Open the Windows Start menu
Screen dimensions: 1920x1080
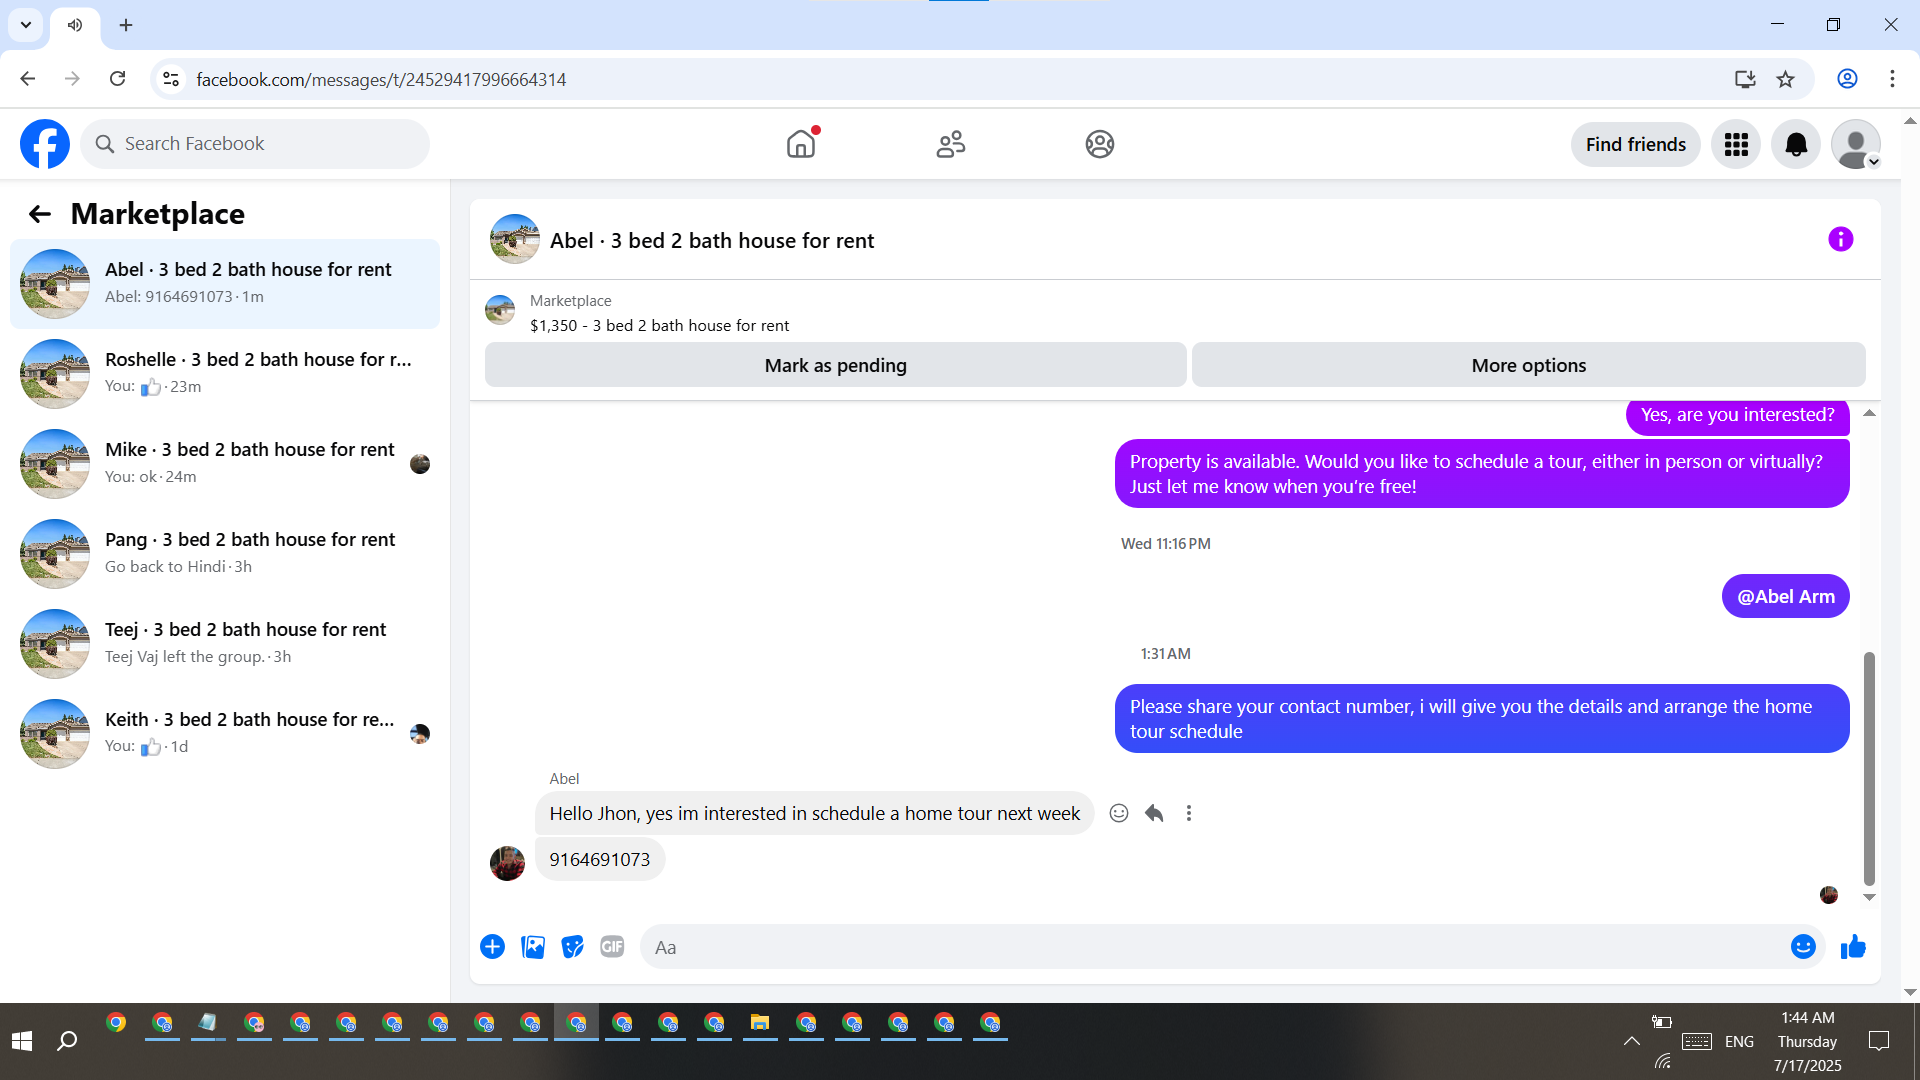(x=22, y=1041)
